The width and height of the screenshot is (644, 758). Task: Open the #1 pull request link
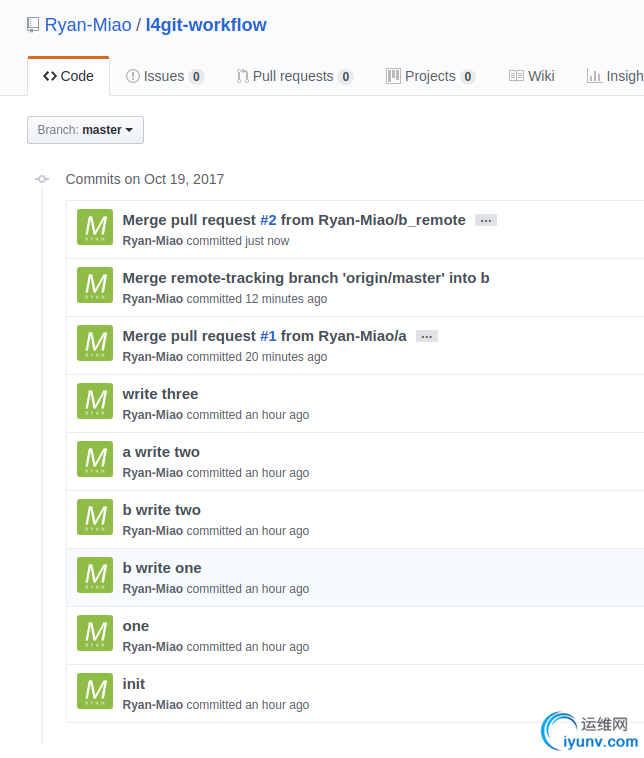pos(268,336)
